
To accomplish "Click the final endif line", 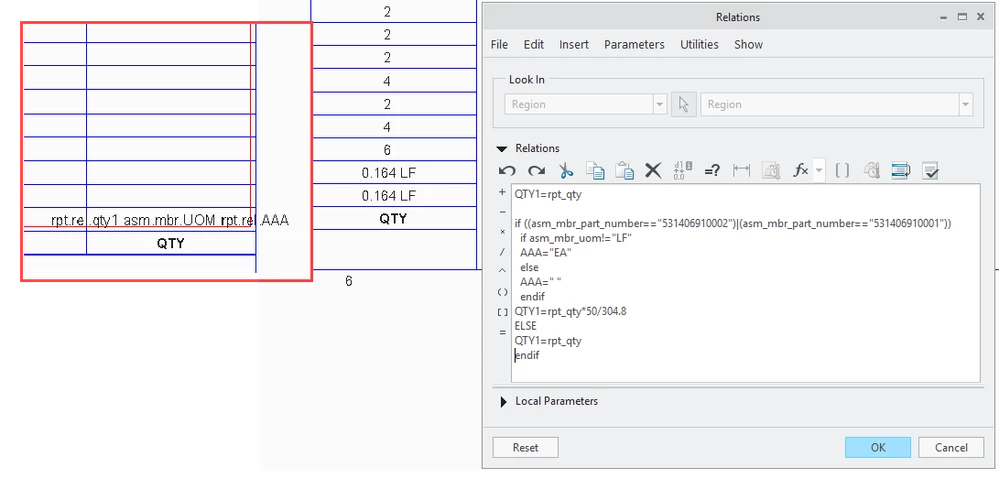I will pos(527,355).
